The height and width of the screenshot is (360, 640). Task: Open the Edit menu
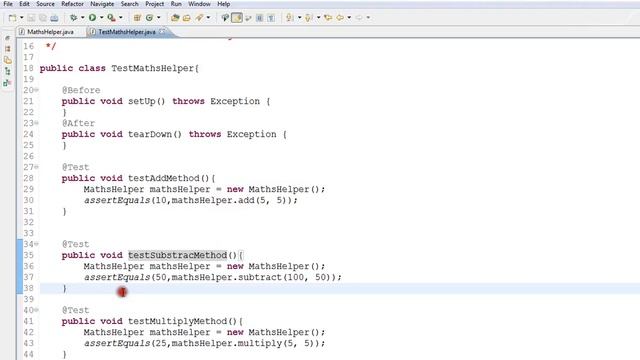(24, 4)
